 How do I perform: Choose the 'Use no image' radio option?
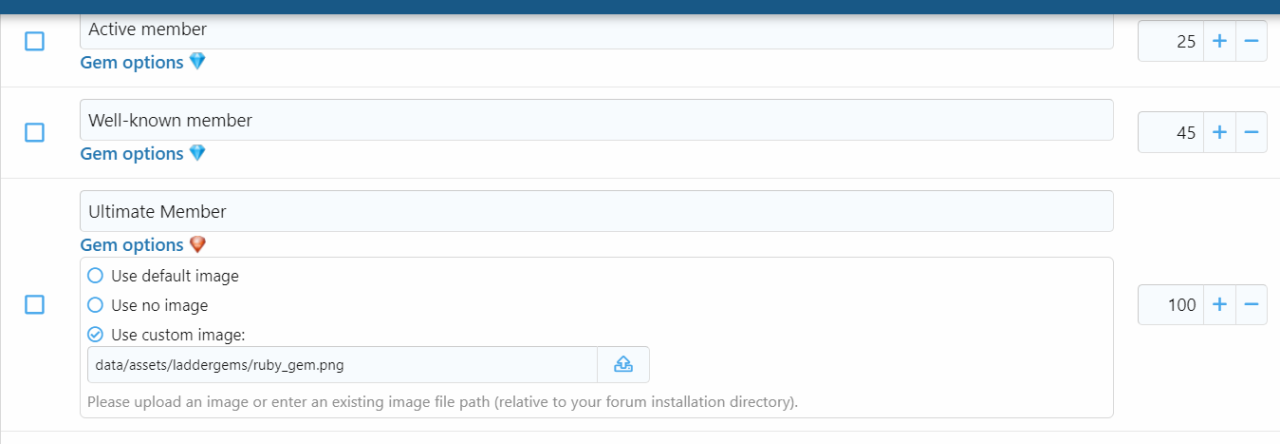[96, 305]
